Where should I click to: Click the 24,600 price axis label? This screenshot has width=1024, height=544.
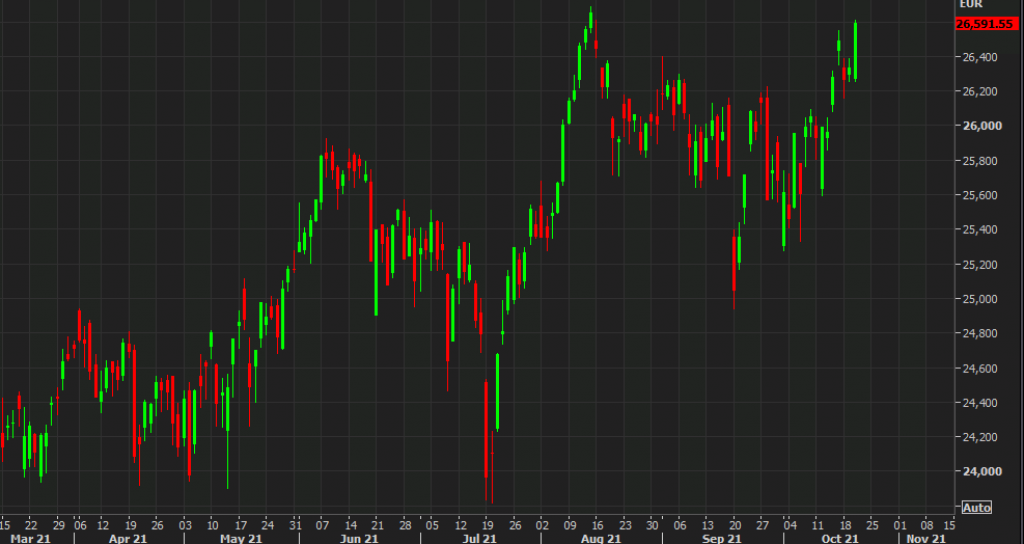980,368
